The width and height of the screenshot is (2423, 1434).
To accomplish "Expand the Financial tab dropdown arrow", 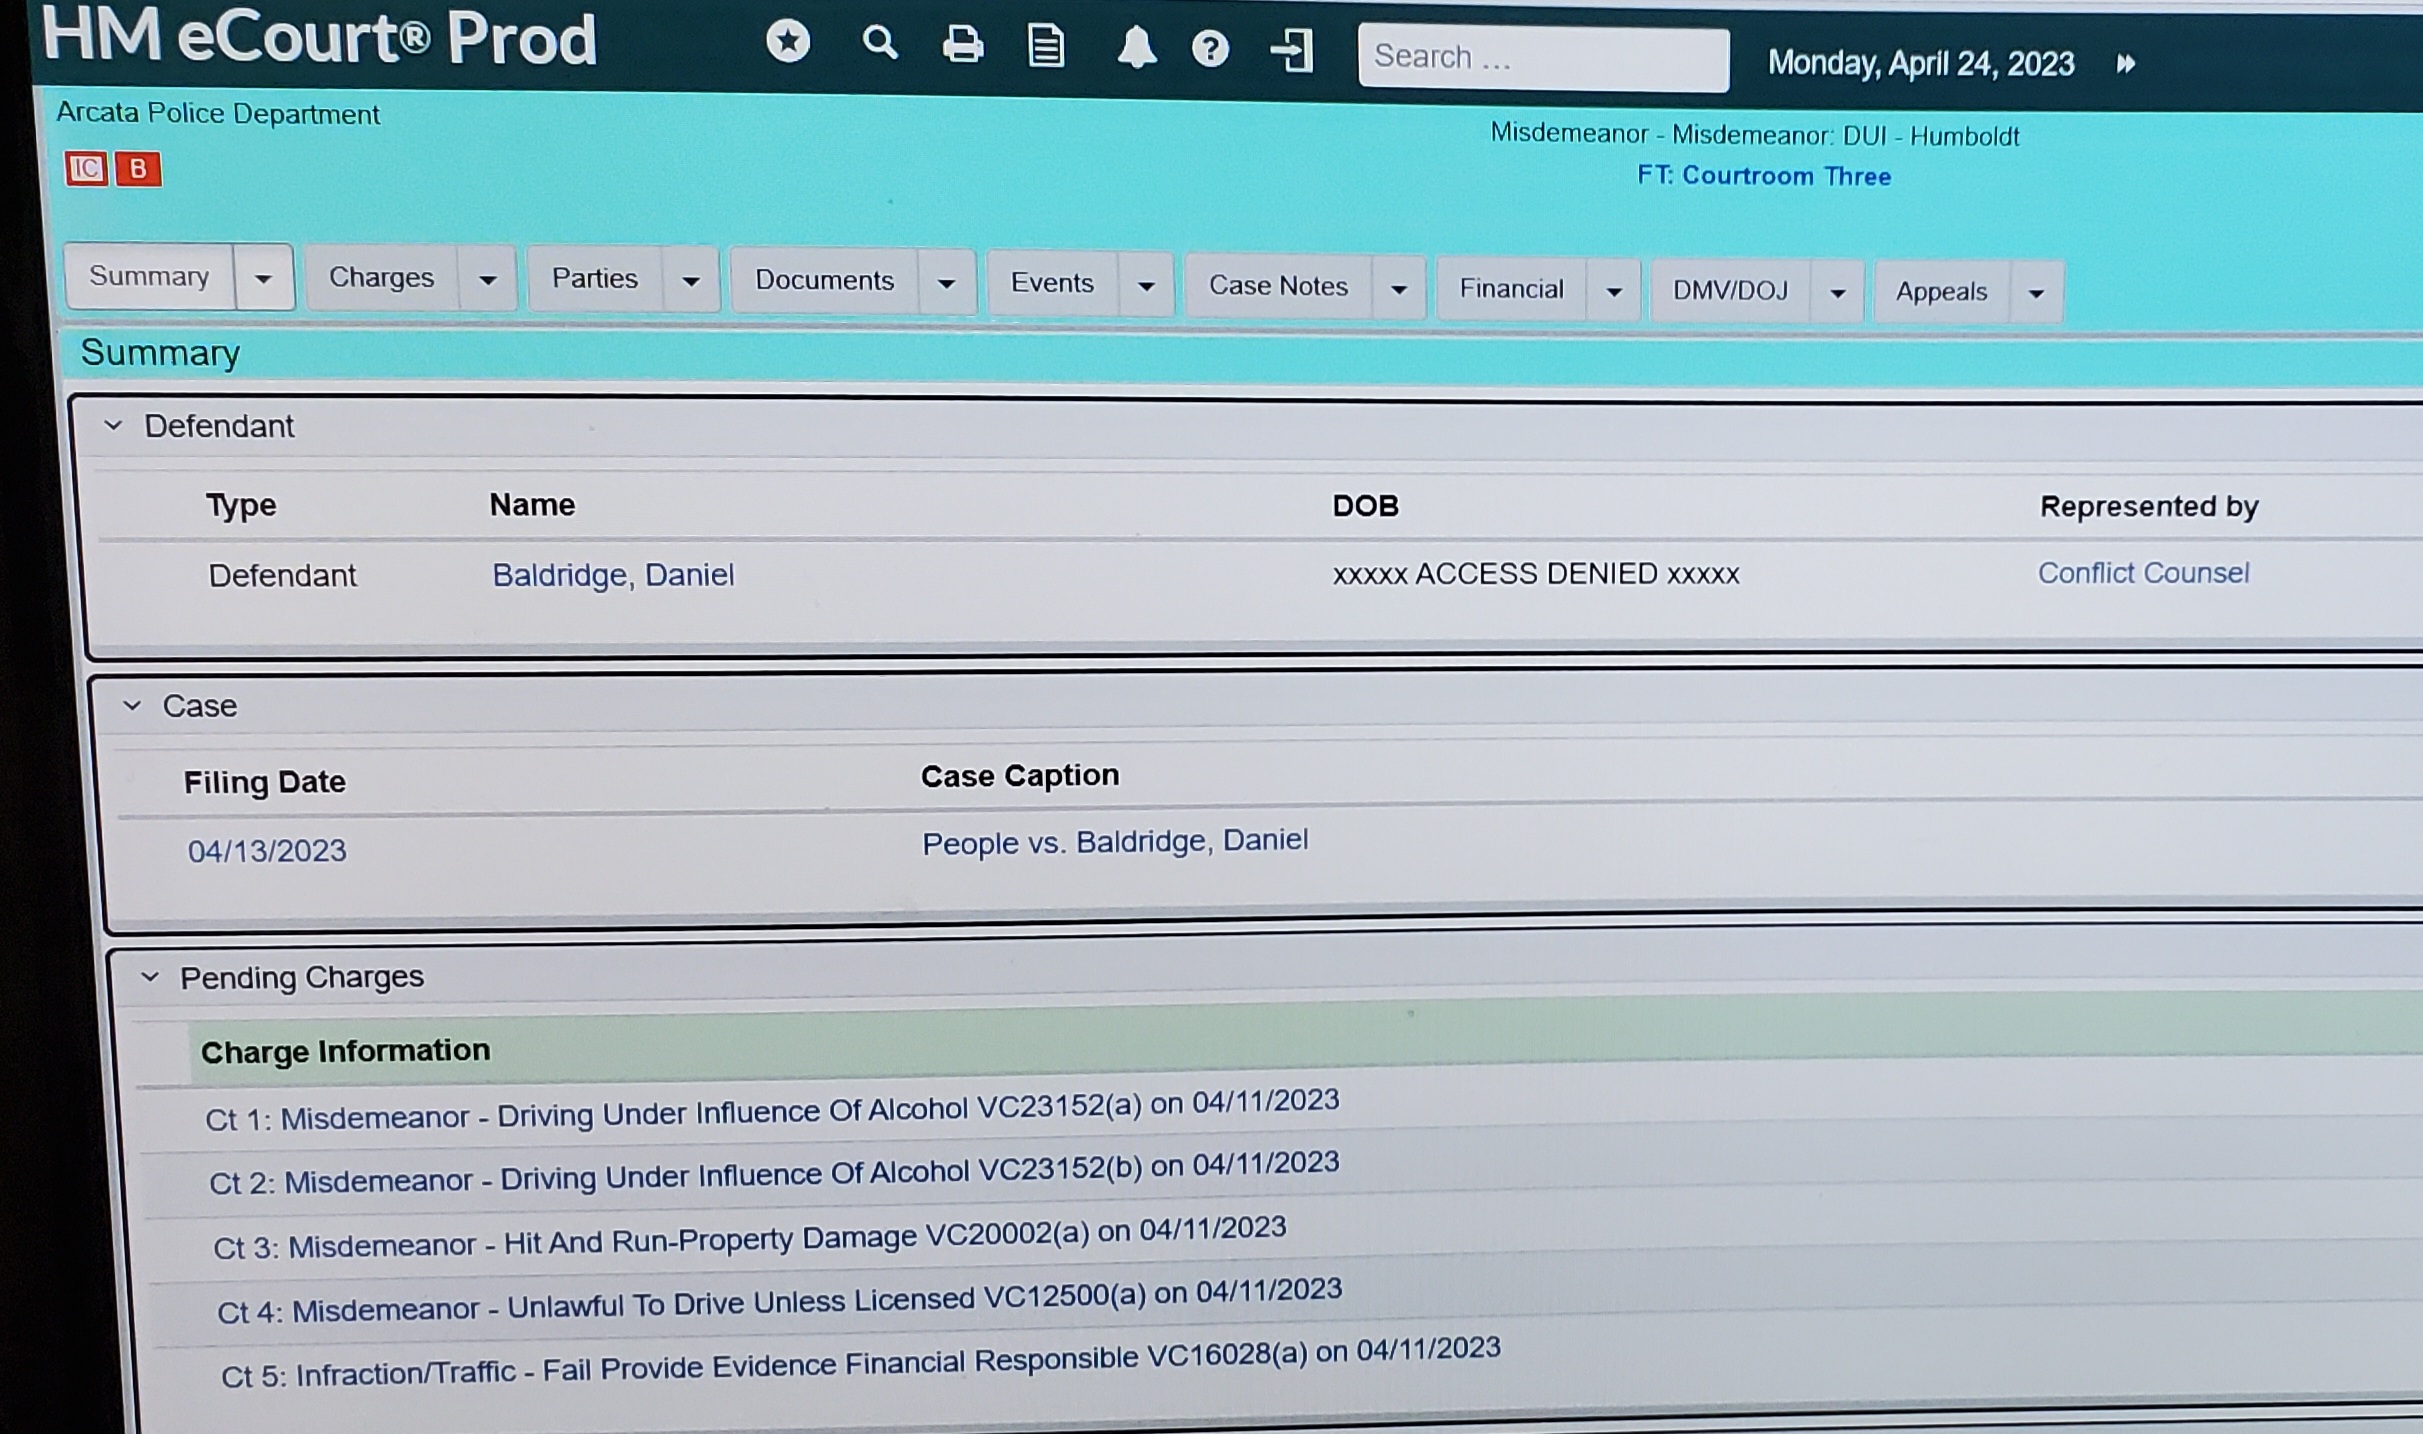I will (1613, 292).
